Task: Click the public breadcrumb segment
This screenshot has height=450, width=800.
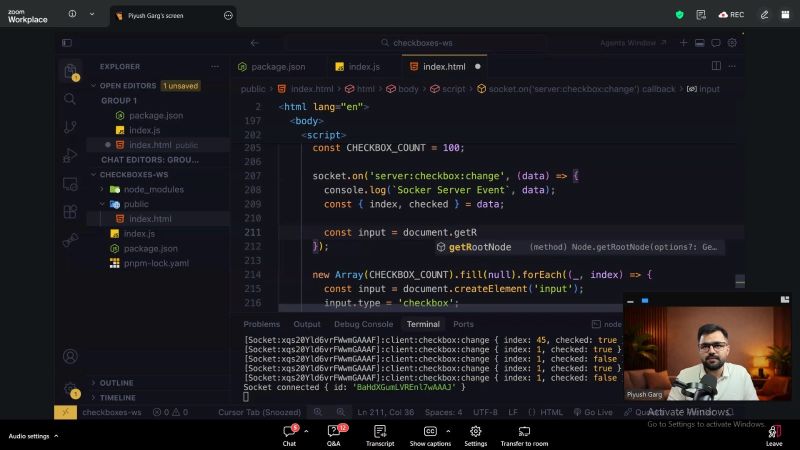Action: [x=253, y=89]
